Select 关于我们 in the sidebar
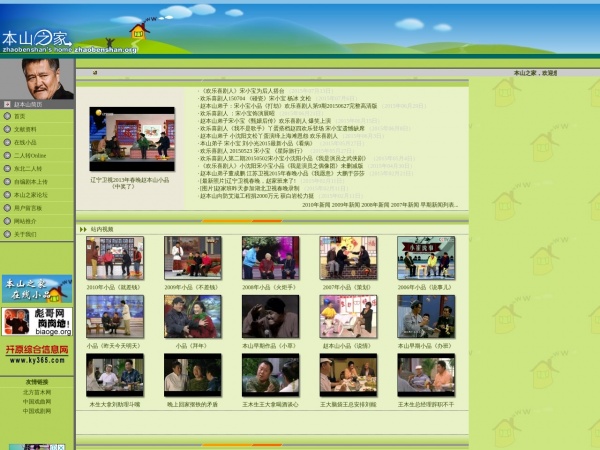The width and height of the screenshot is (600, 450). point(25,234)
